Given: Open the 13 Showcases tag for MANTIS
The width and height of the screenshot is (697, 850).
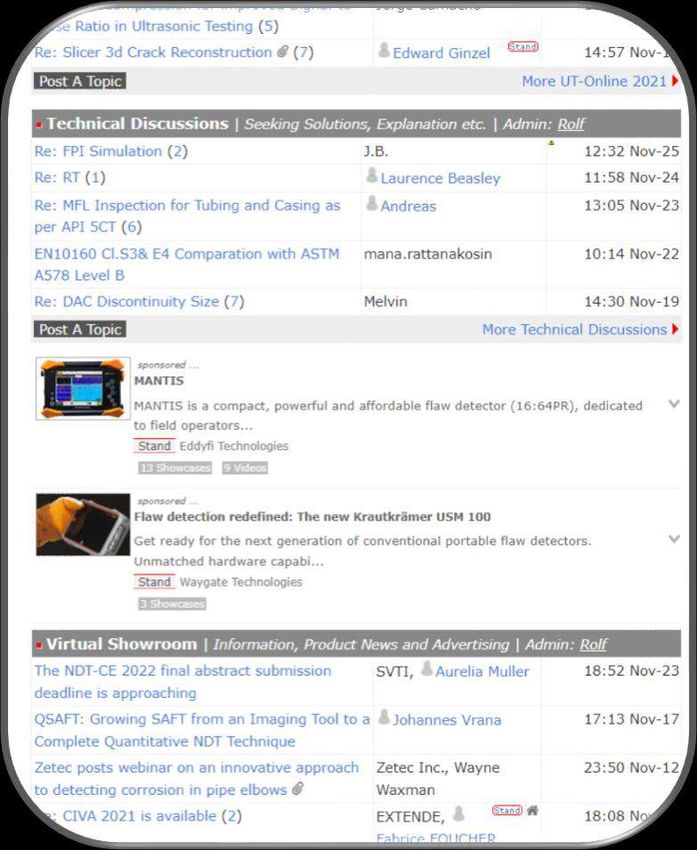Looking at the screenshot, I should [x=175, y=468].
